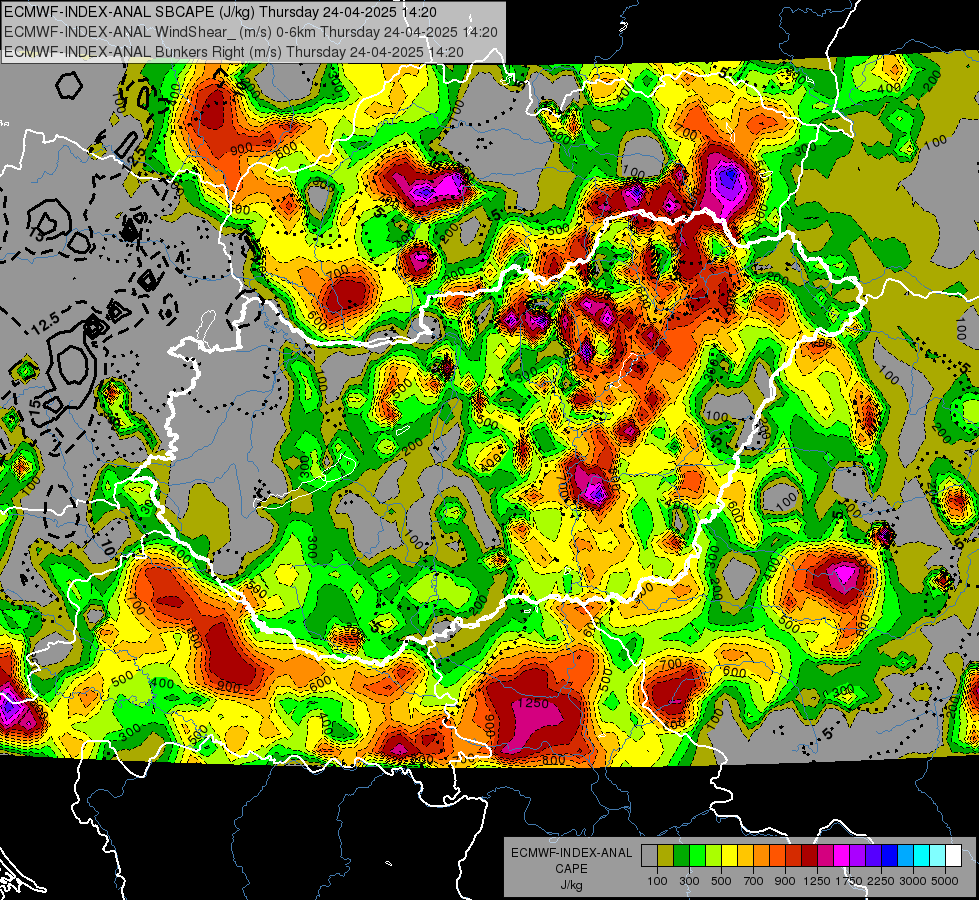Click the 1250 contour label on map
Viewport: 979px width, 900px height.
(533, 703)
